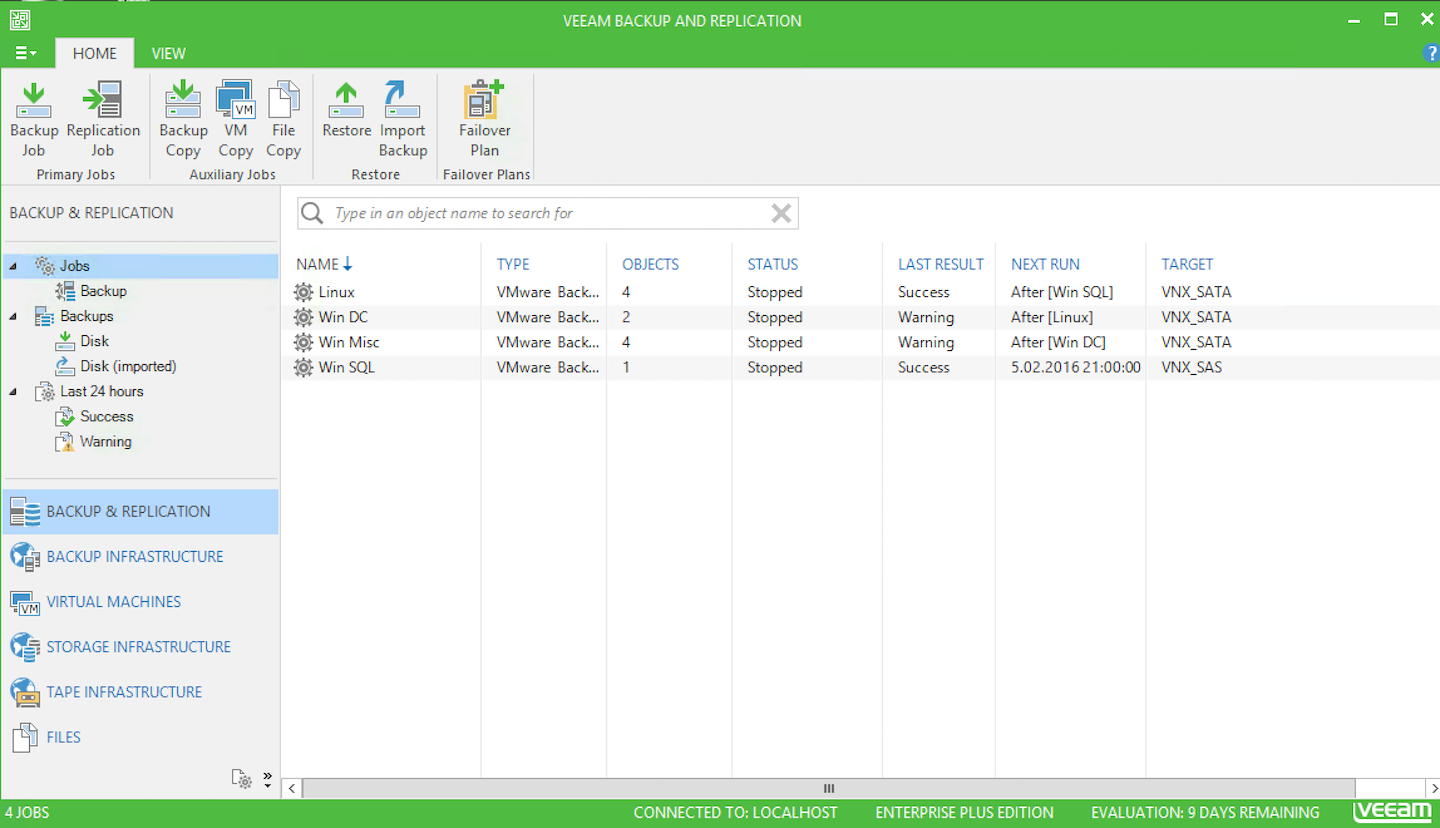
Task: Click the Storage Infrastructure icon
Action: click(x=25, y=647)
